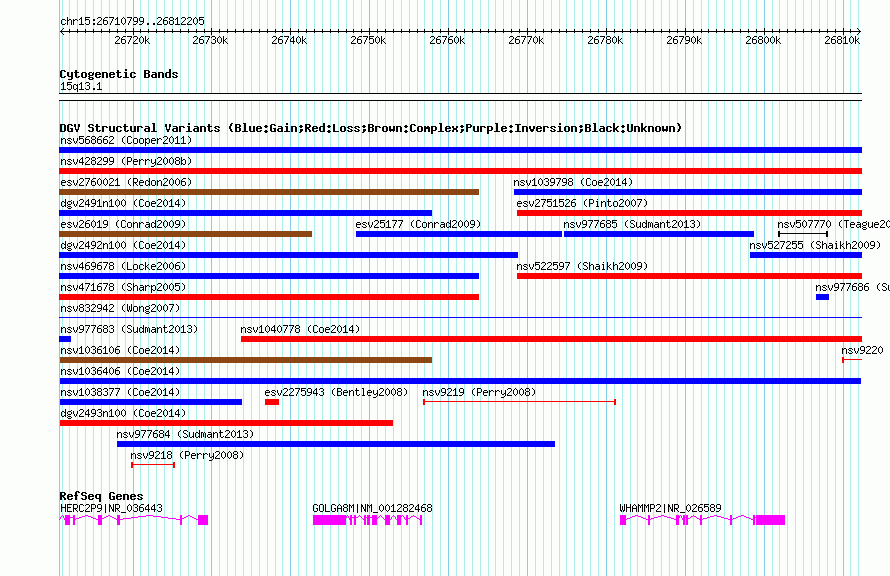This screenshot has height=576, width=890.
Task: Click the dgv2491n100 (Coe2014) label
Action: (x=123, y=203)
